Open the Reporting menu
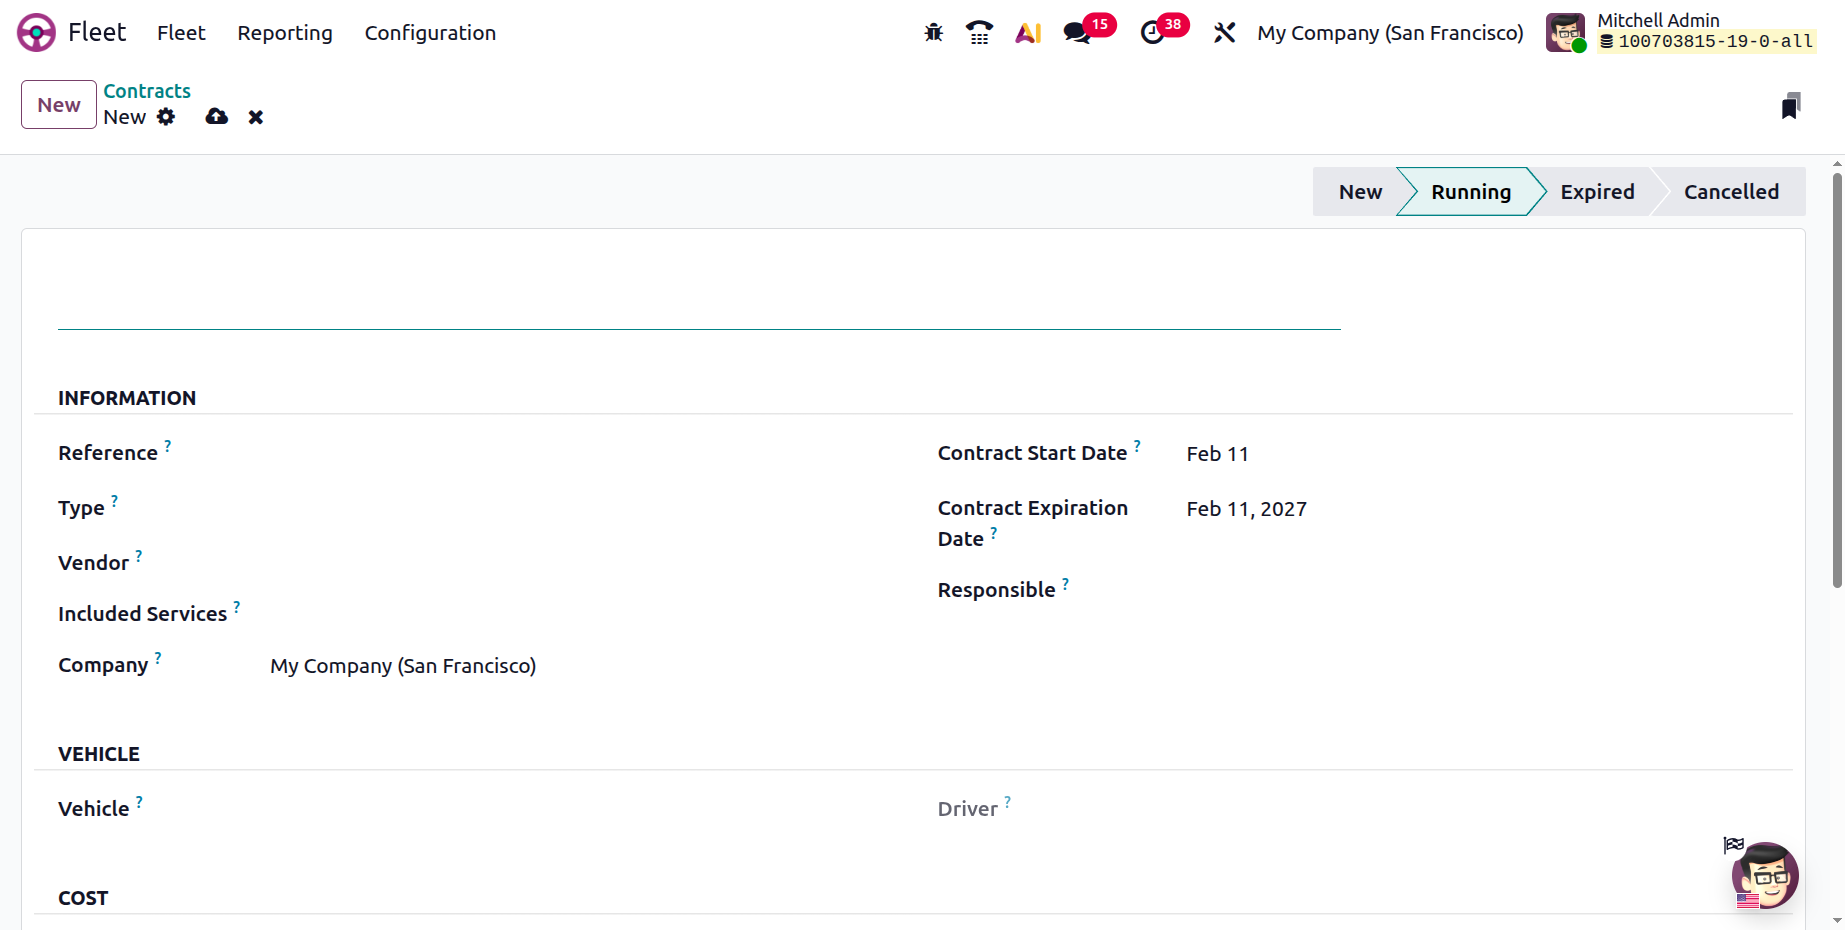The height and width of the screenshot is (930, 1845). click(x=285, y=33)
